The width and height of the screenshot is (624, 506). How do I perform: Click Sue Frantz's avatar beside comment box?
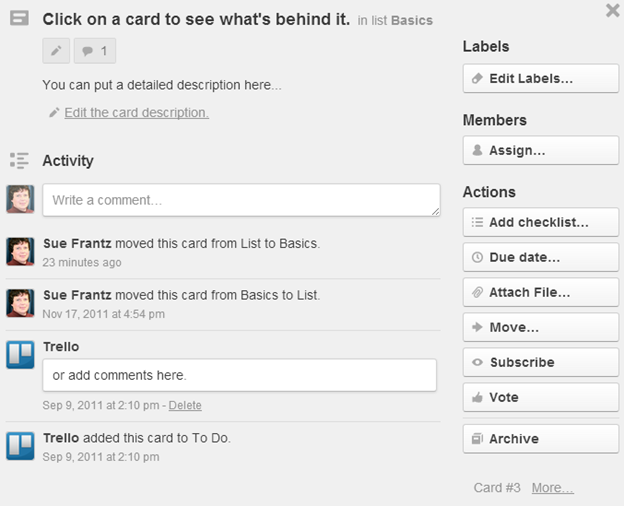pos(20,199)
